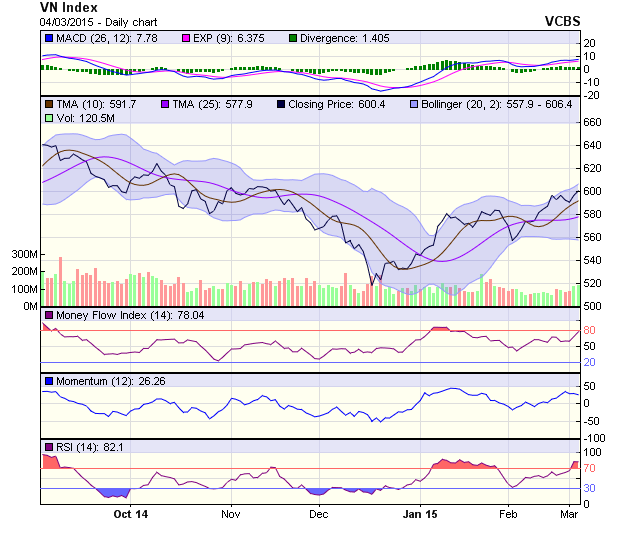The width and height of the screenshot is (620, 535).
Task: Click the Nov date axis label
Action: pyautogui.click(x=230, y=514)
